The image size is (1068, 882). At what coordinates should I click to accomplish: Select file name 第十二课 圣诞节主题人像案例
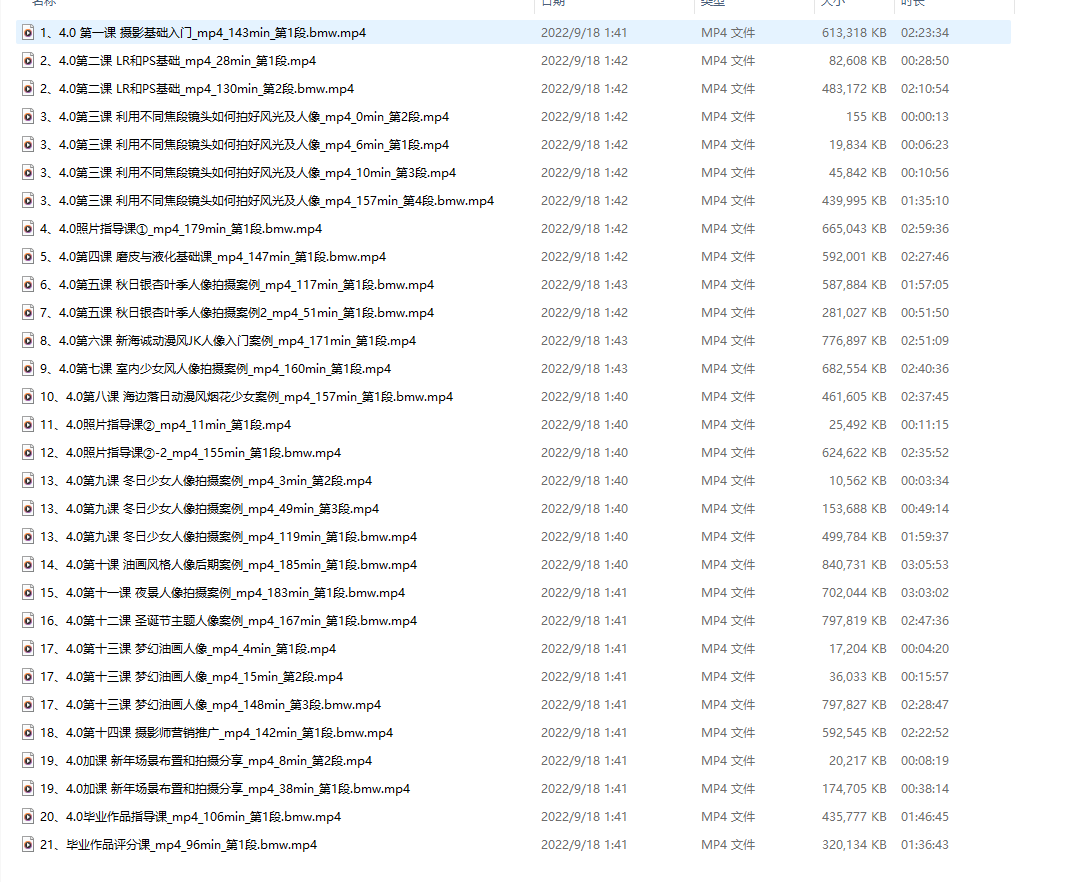tap(228, 620)
